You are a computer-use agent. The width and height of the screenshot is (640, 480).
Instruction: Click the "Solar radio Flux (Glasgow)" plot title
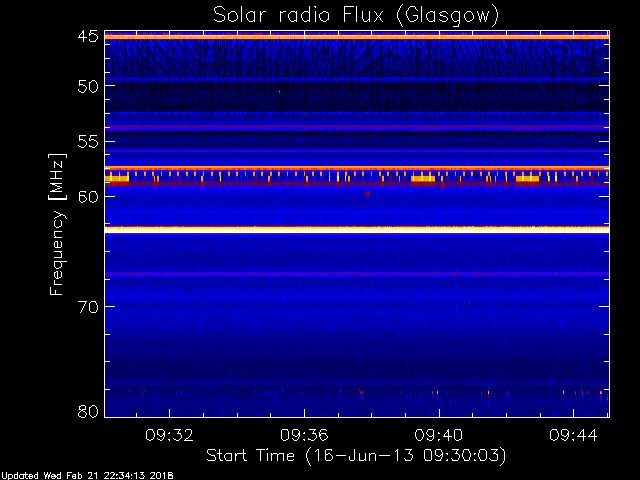tap(355, 15)
